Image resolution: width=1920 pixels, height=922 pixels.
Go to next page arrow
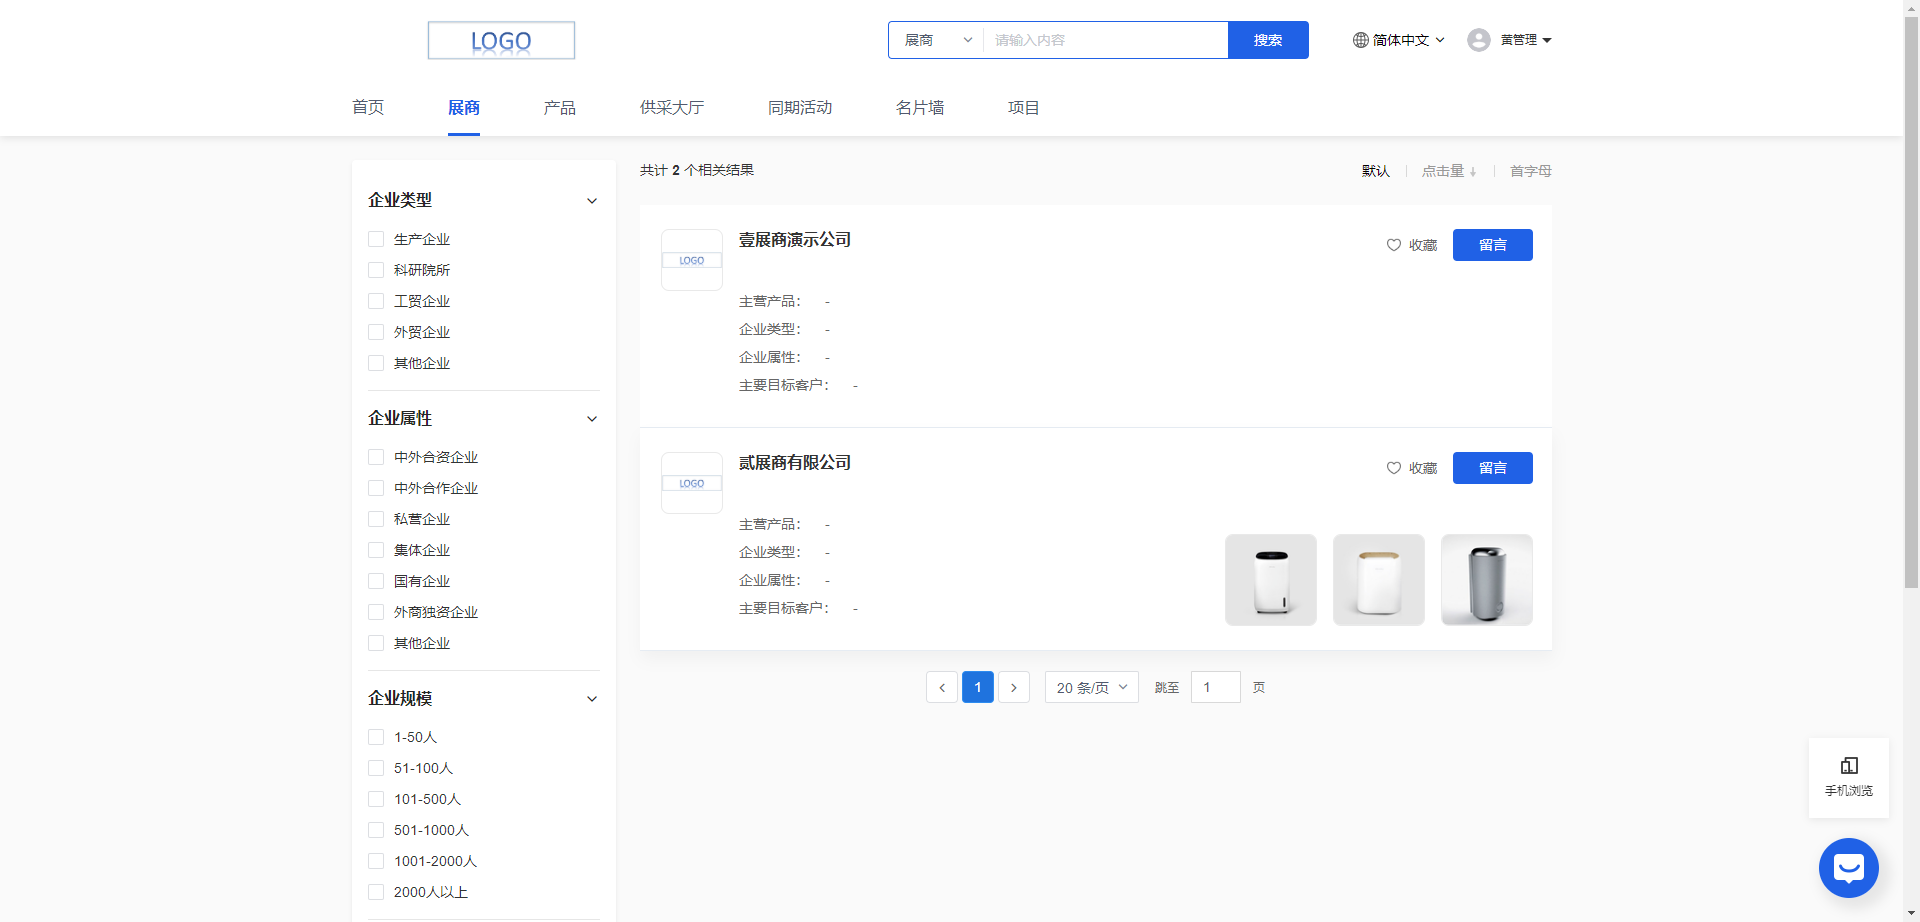[1014, 687]
